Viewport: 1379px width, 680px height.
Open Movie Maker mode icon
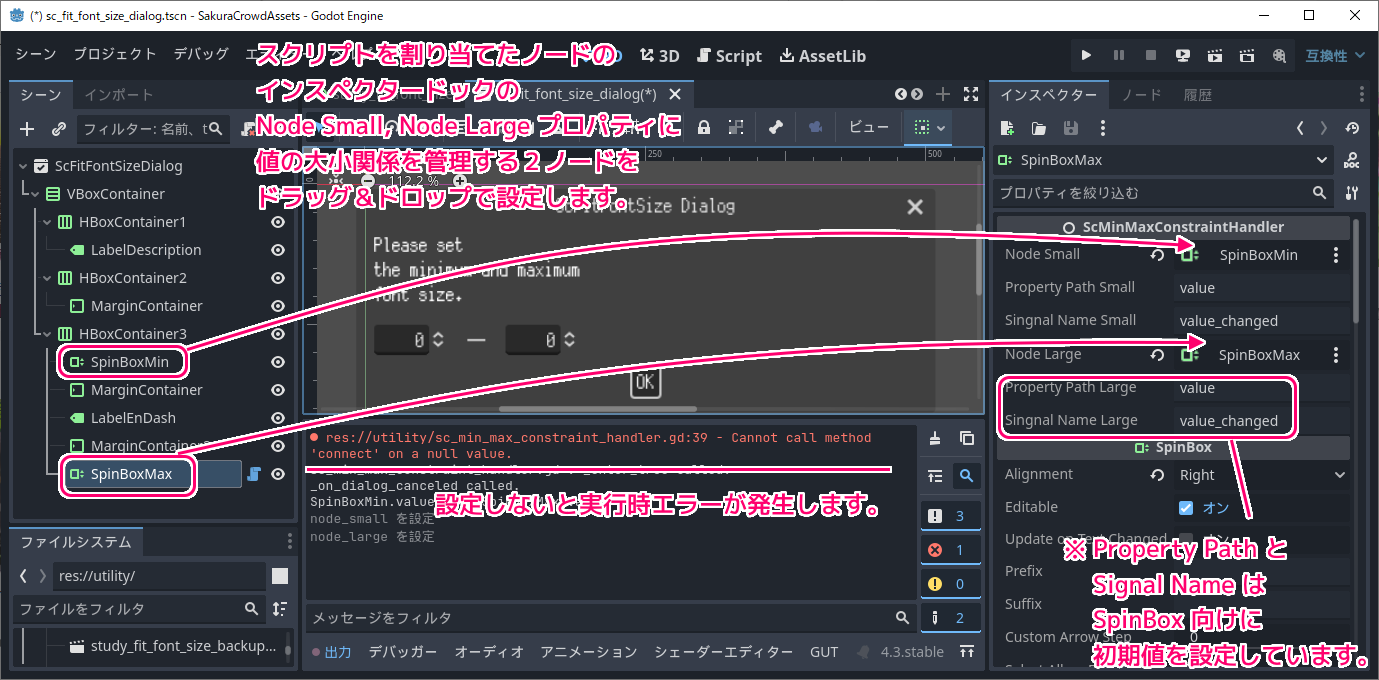pyautogui.click(x=1279, y=56)
